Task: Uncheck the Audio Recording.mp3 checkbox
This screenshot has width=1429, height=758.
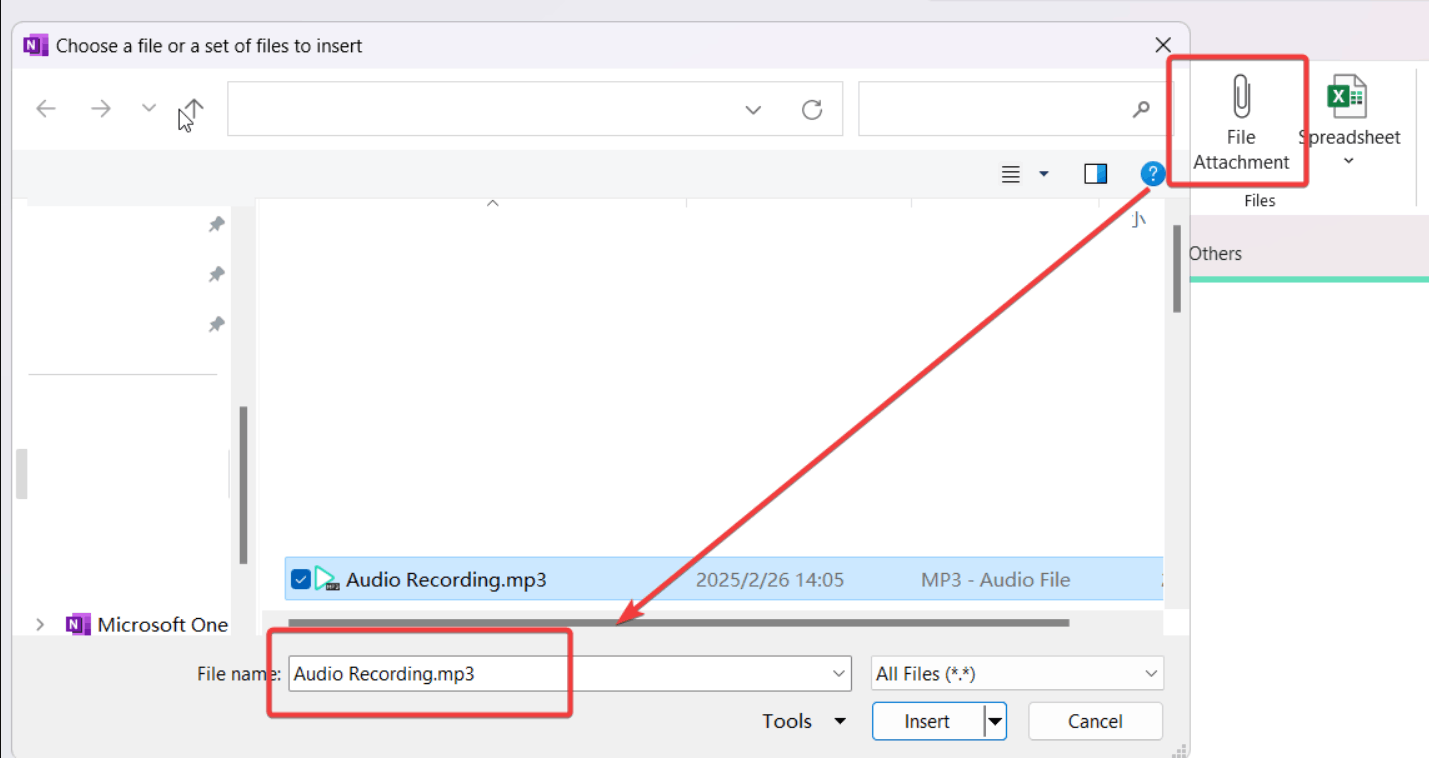Action: click(x=300, y=579)
